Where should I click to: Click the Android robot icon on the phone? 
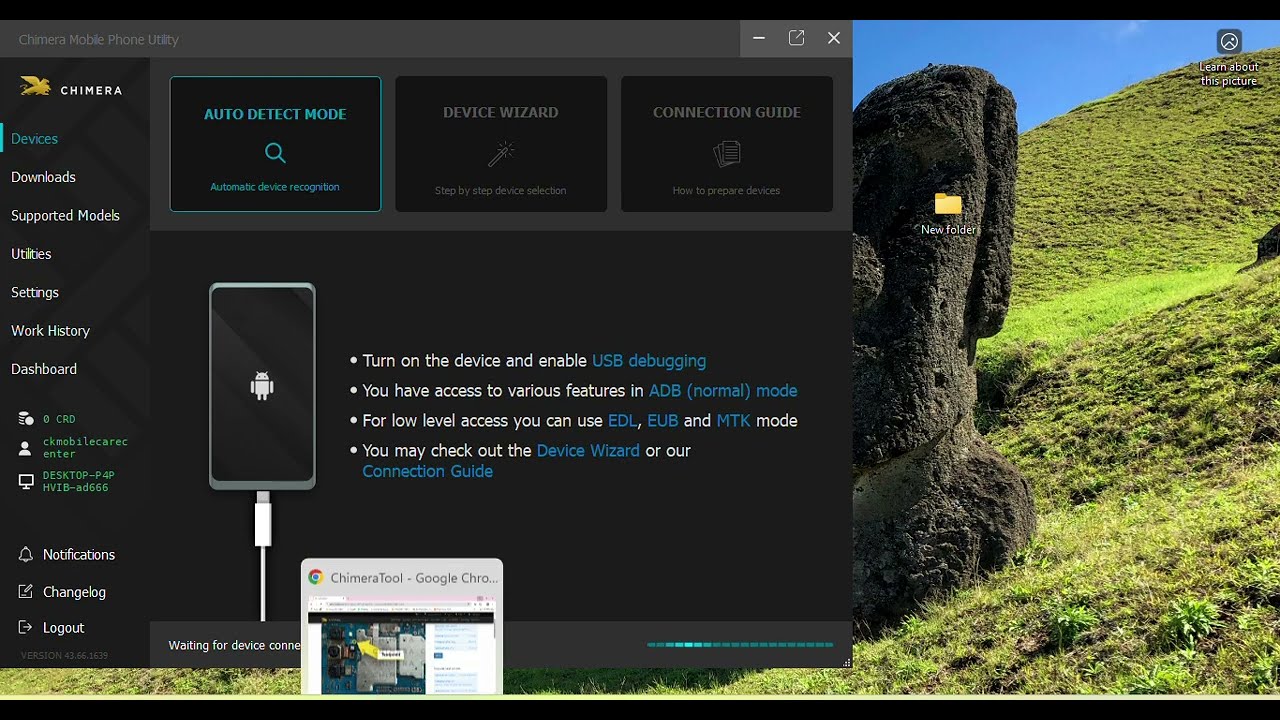[262, 386]
